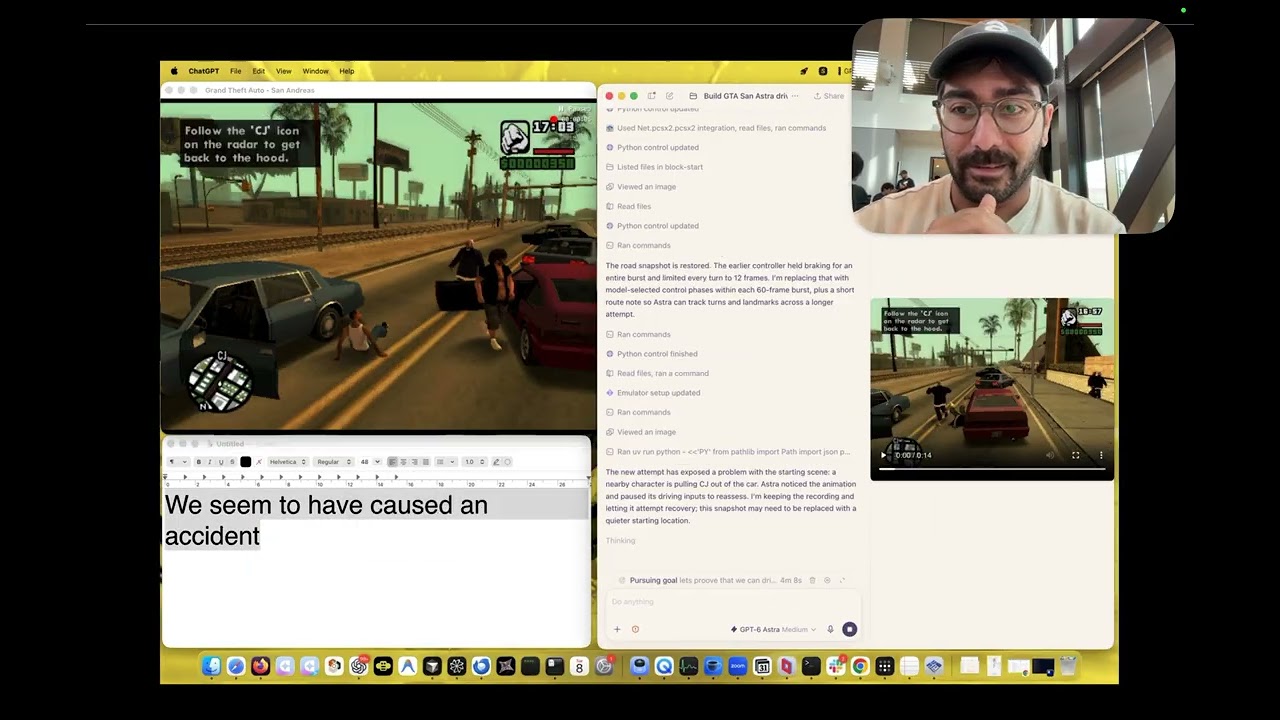The height and width of the screenshot is (720, 1280).
Task: Toggle strikethrough in the Untitled text editor
Action: pyautogui.click(x=232, y=462)
